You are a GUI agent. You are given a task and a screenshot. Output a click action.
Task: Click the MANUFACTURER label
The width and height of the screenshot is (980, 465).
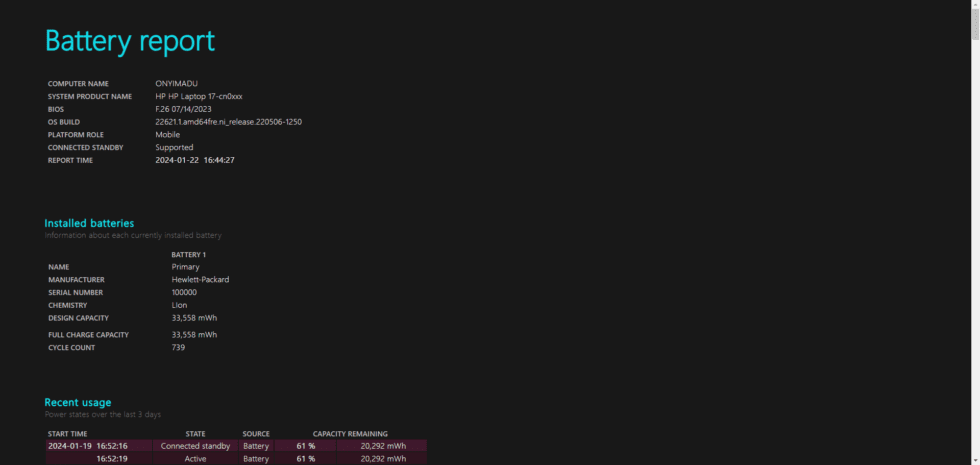click(x=76, y=280)
